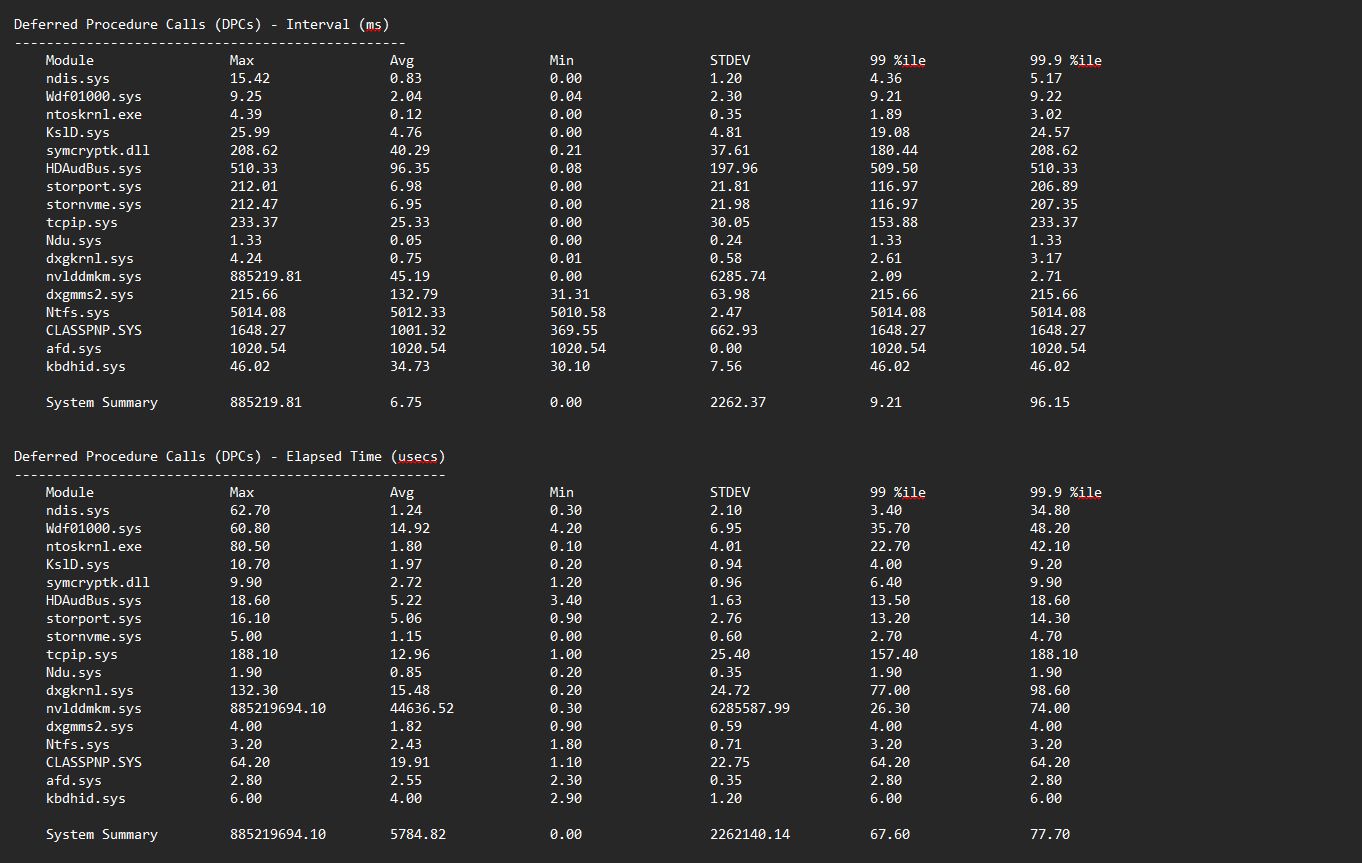Image resolution: width=1362 pixels, height=863 pixels.
Task: Click the STDEV value 6285587.99
Action: point(749,708)
